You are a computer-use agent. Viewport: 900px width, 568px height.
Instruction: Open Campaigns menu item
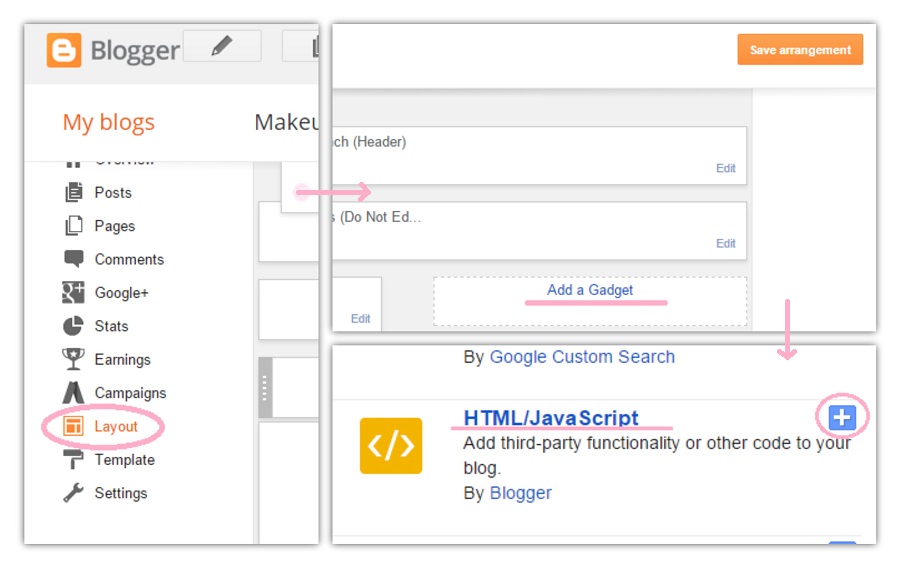pos(130,393)
